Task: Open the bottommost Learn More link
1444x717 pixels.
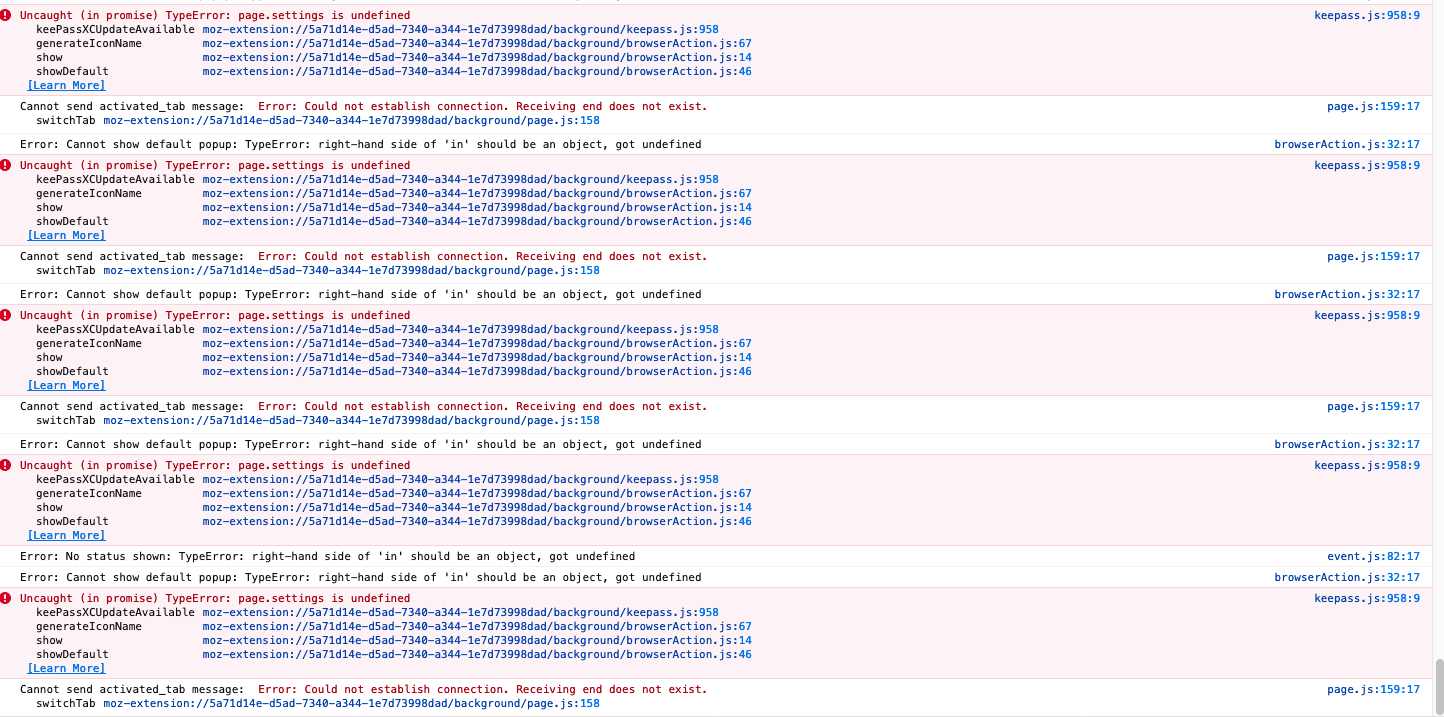Action: 66,668
